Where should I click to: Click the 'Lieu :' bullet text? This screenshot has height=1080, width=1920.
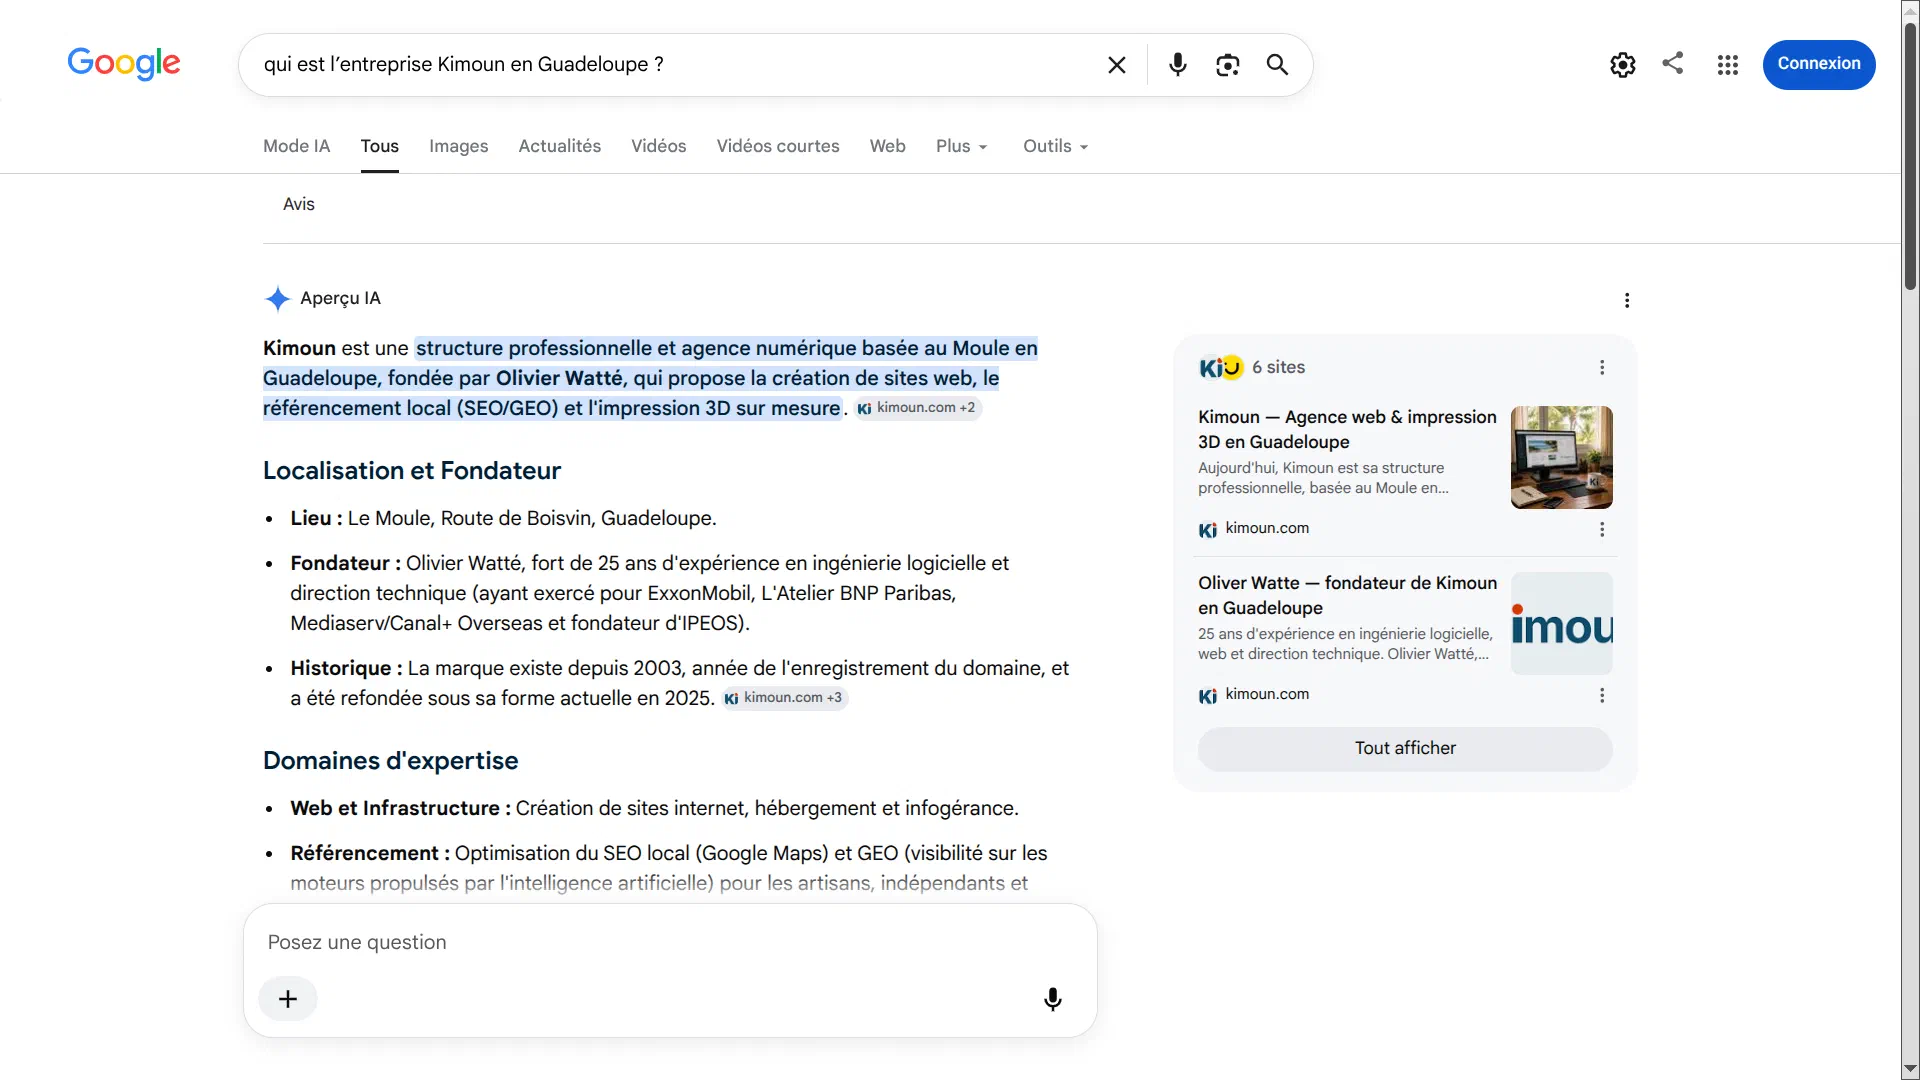click(503, 518)
